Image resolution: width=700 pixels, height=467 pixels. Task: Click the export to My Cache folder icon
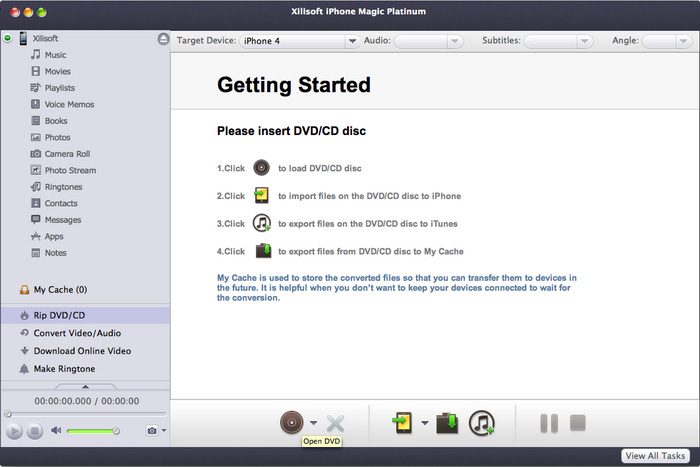tap(447, 423)
